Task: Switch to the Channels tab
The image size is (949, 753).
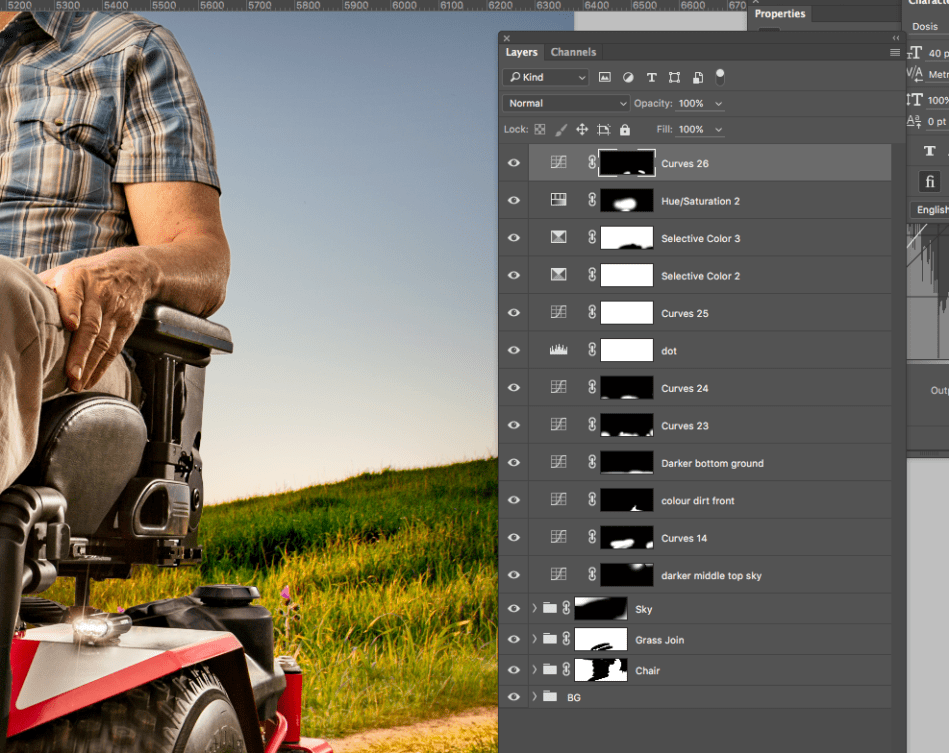Action: (x=573, y=52)
